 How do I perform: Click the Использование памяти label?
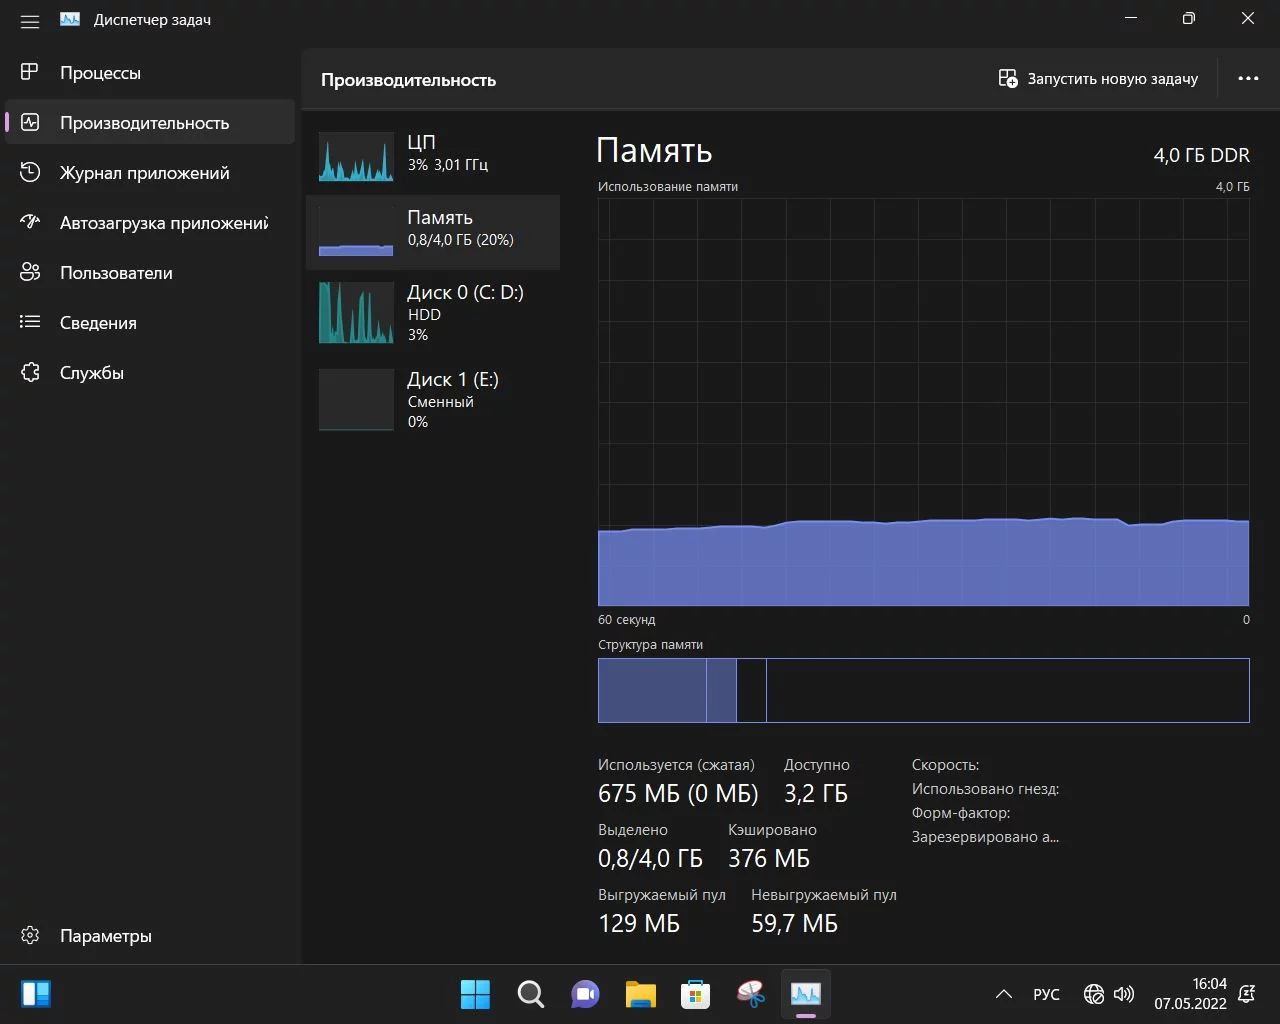668,187
